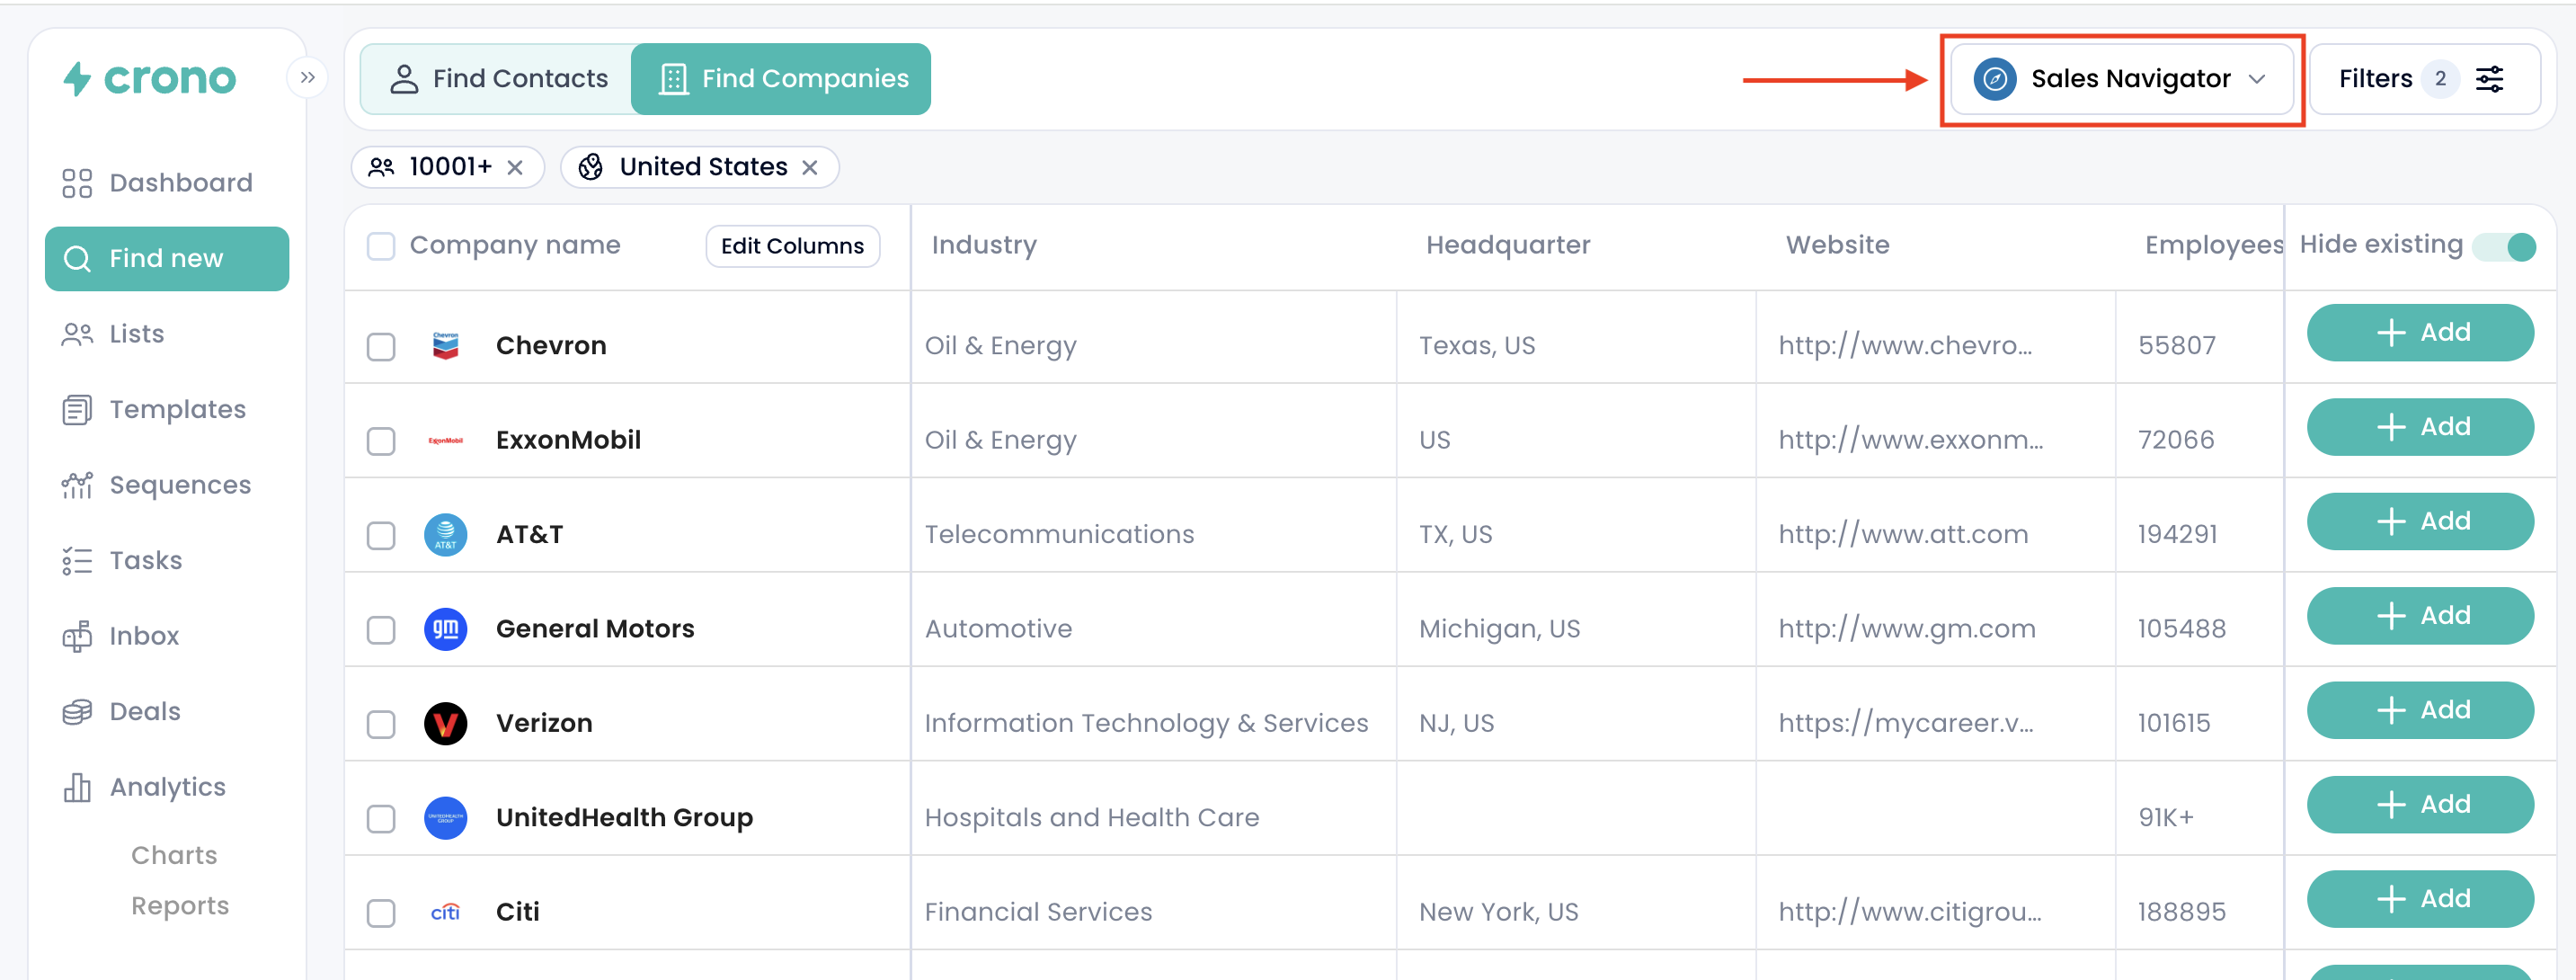2576x980 pixels.
Task: Go to the Deals page
Action: pyautogui.click(x=121, y=712)
